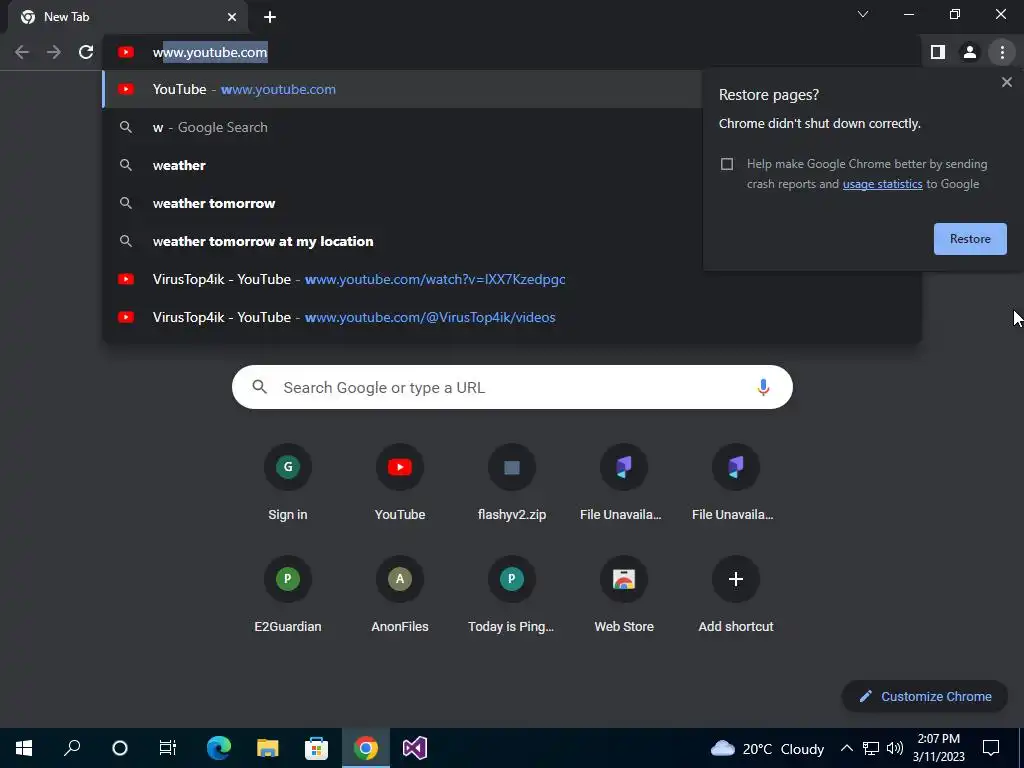Screen dimensions: 1024x768
Task: Open the AnonFiles shortcut
Action: (400, 594)
